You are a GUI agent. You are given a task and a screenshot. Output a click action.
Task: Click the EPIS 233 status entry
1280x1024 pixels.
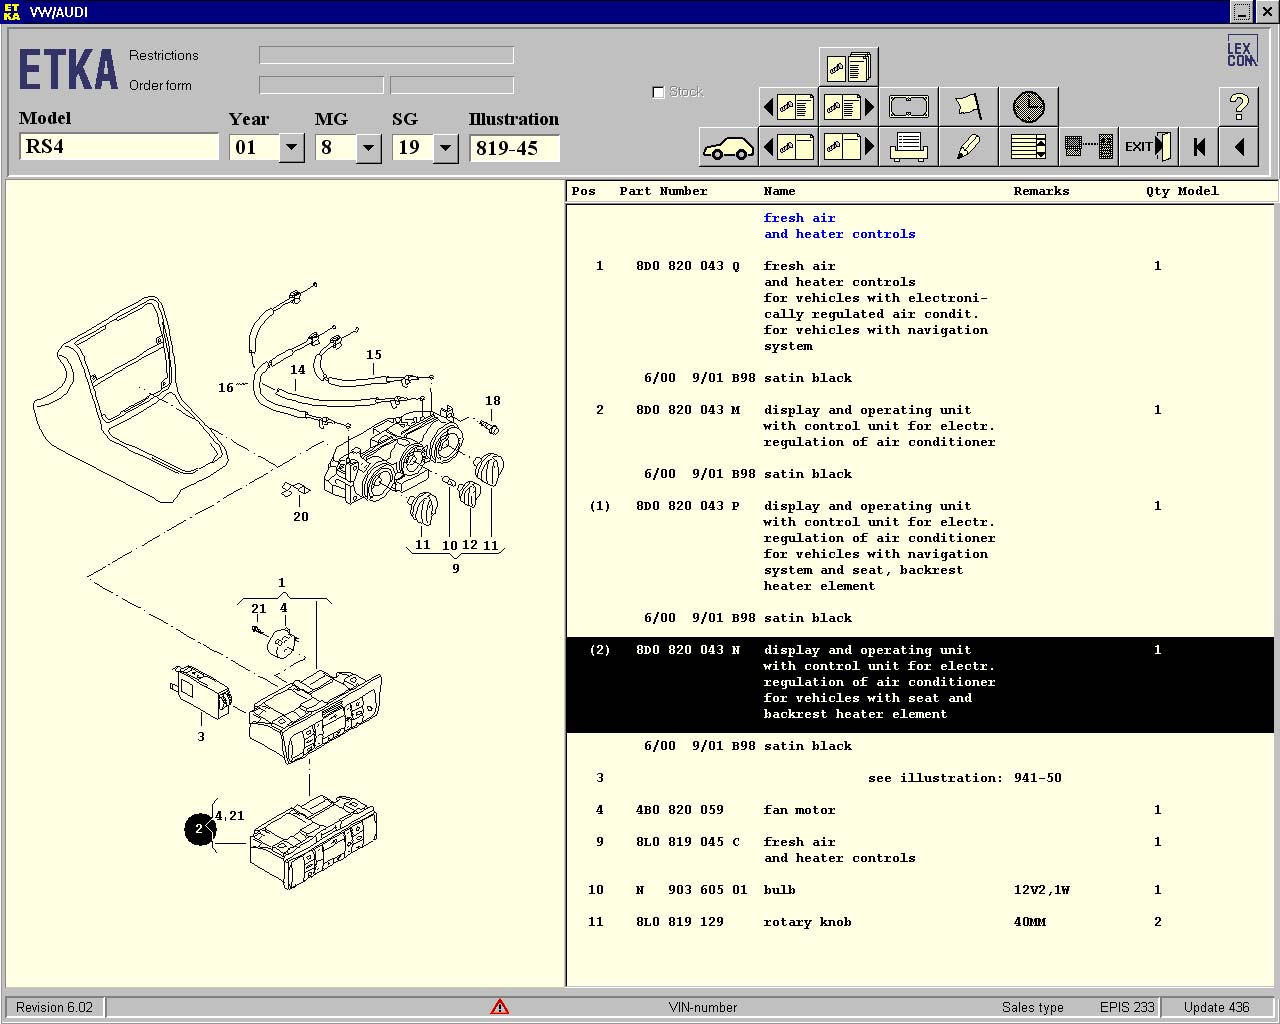tap(1127, 1007)
